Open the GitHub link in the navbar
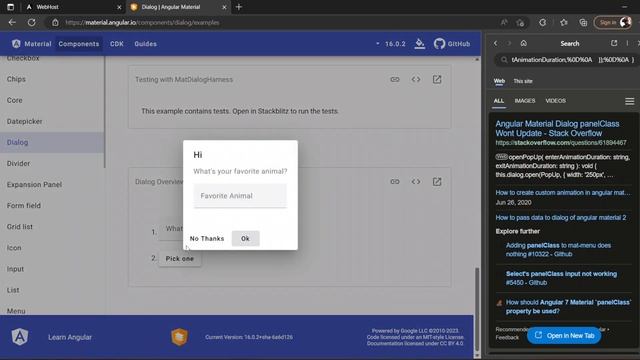 click(x=452, y=44)
